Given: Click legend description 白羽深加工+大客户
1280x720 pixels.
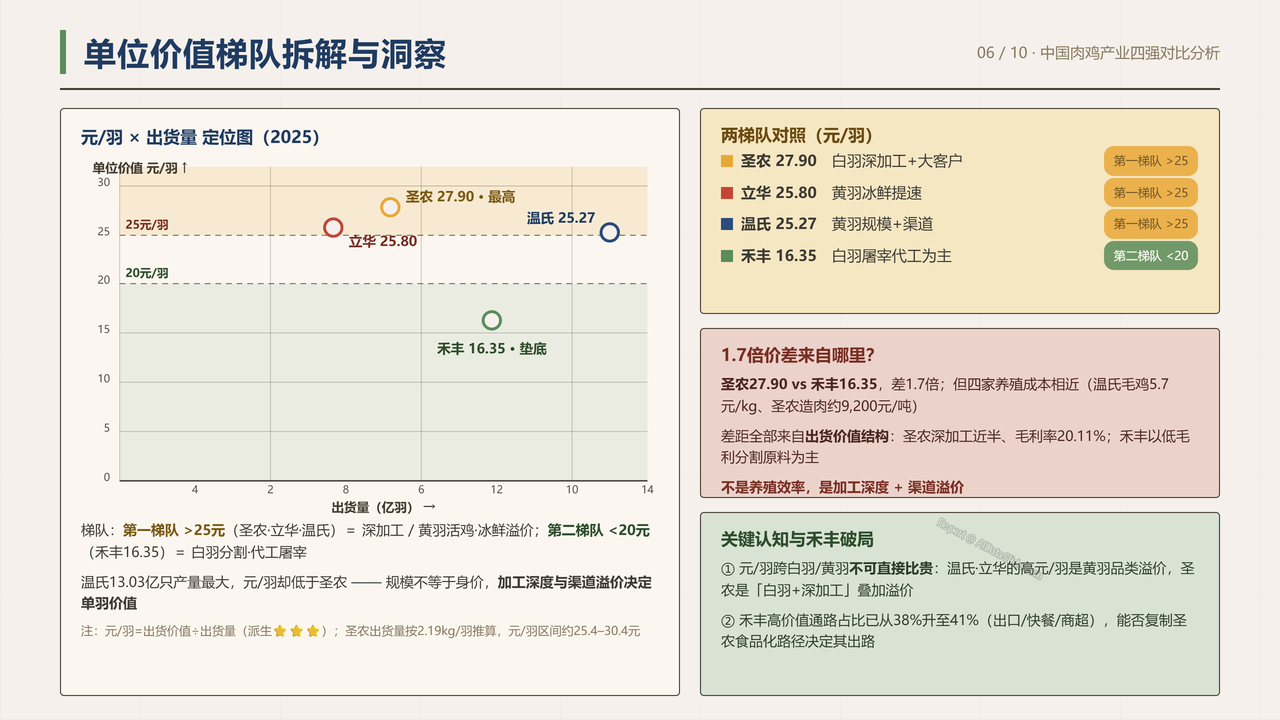Looking at the screenshot, I should (897, 161).
